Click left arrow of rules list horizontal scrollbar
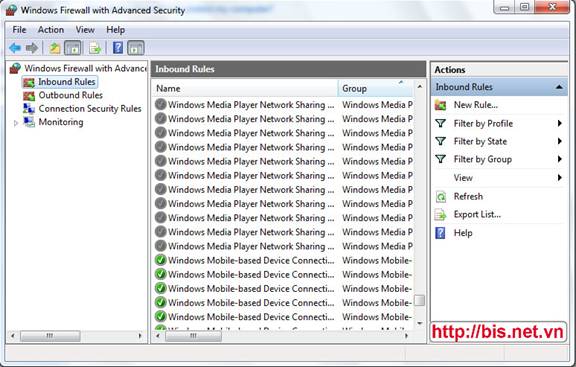The width and height of the screenshot is (576, 367). point(158,336)
